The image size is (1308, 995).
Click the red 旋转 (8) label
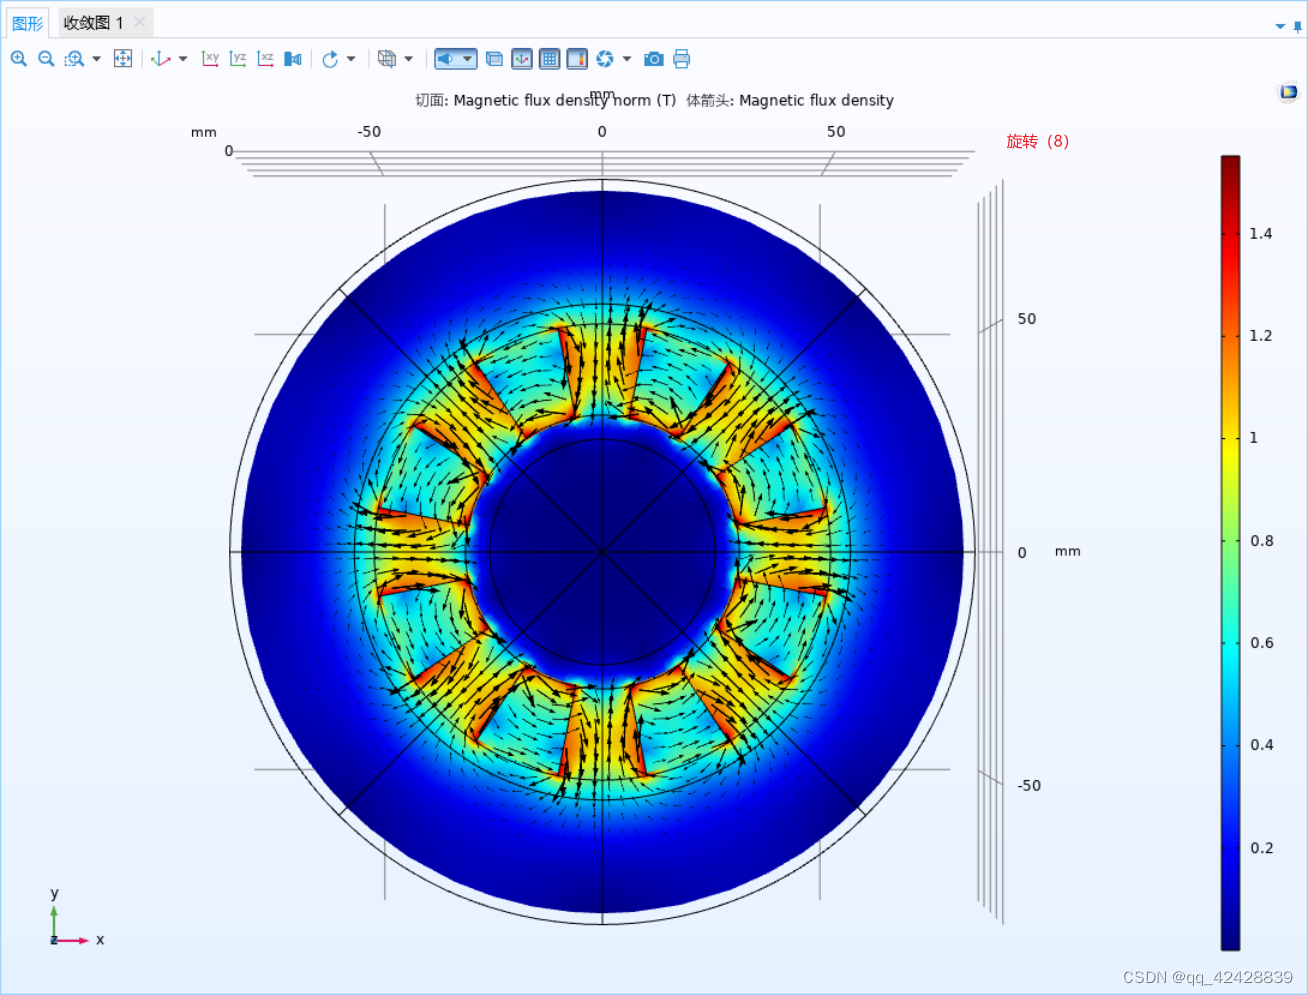(x=1038, y=141)
